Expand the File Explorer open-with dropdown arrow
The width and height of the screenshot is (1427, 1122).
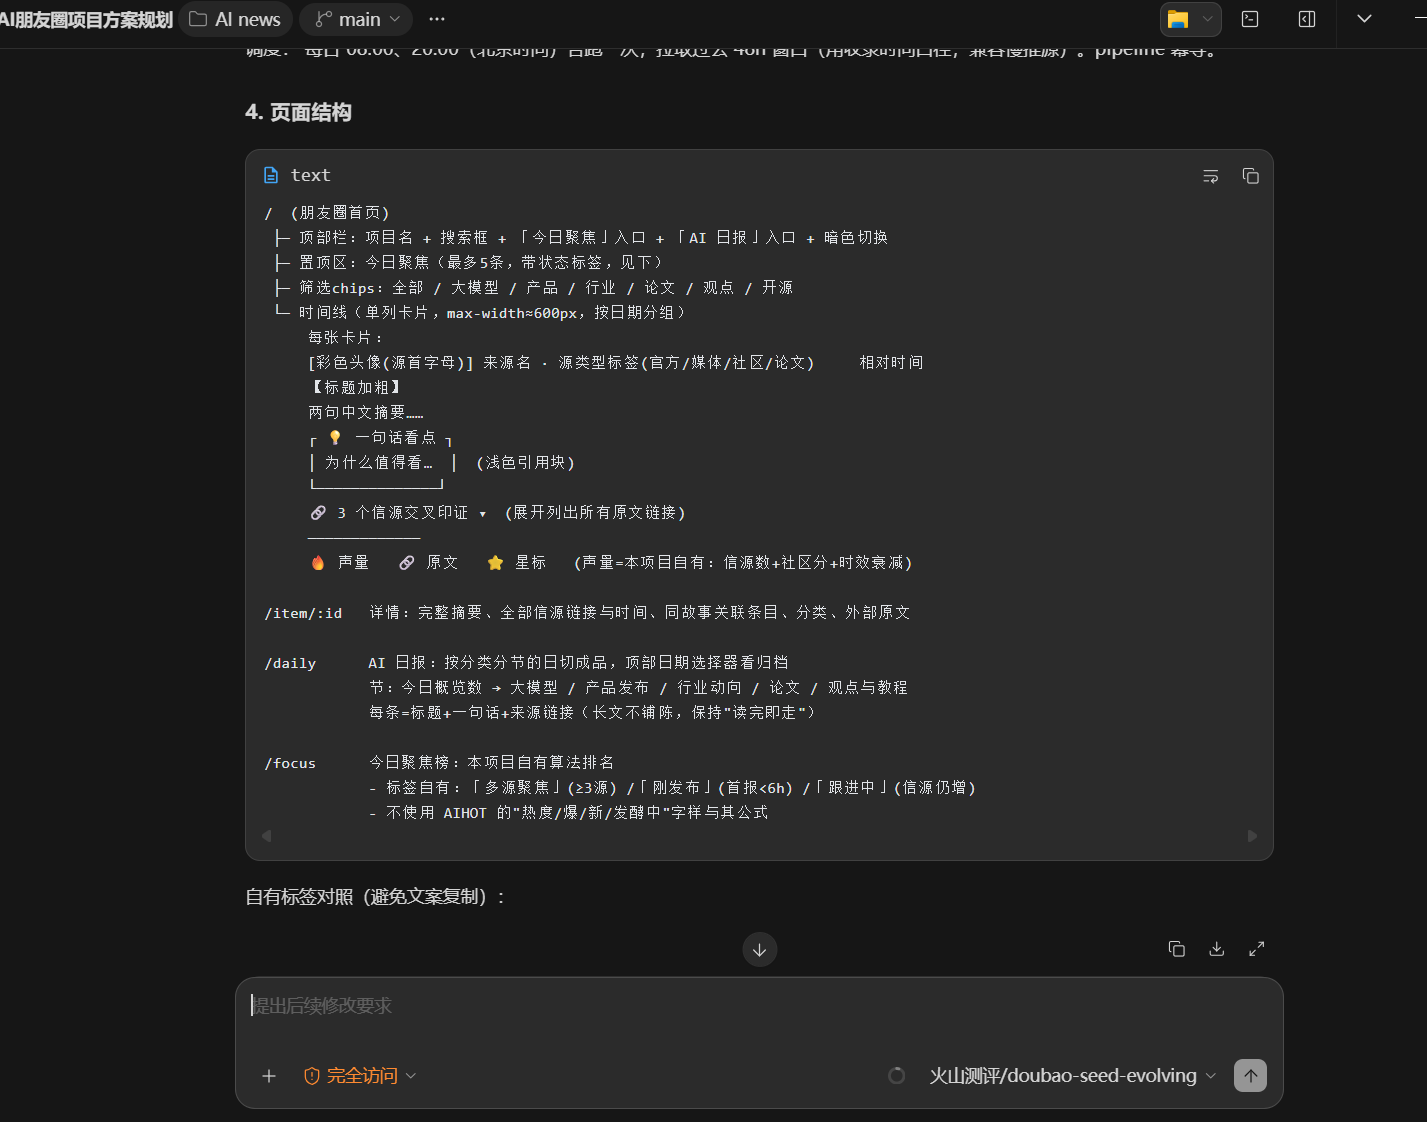[x=1208, y=19]
